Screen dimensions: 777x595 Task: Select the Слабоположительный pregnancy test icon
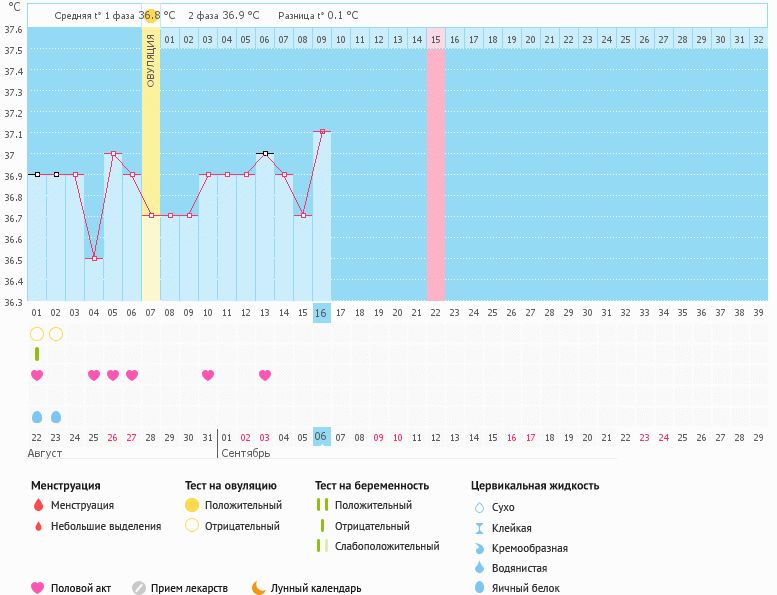(321, 546)
